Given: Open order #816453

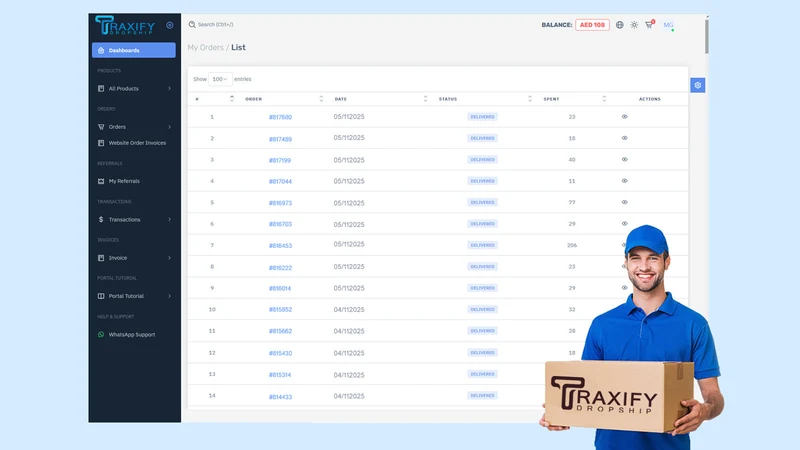Looking at the screenshot, I should coord(280,245).
